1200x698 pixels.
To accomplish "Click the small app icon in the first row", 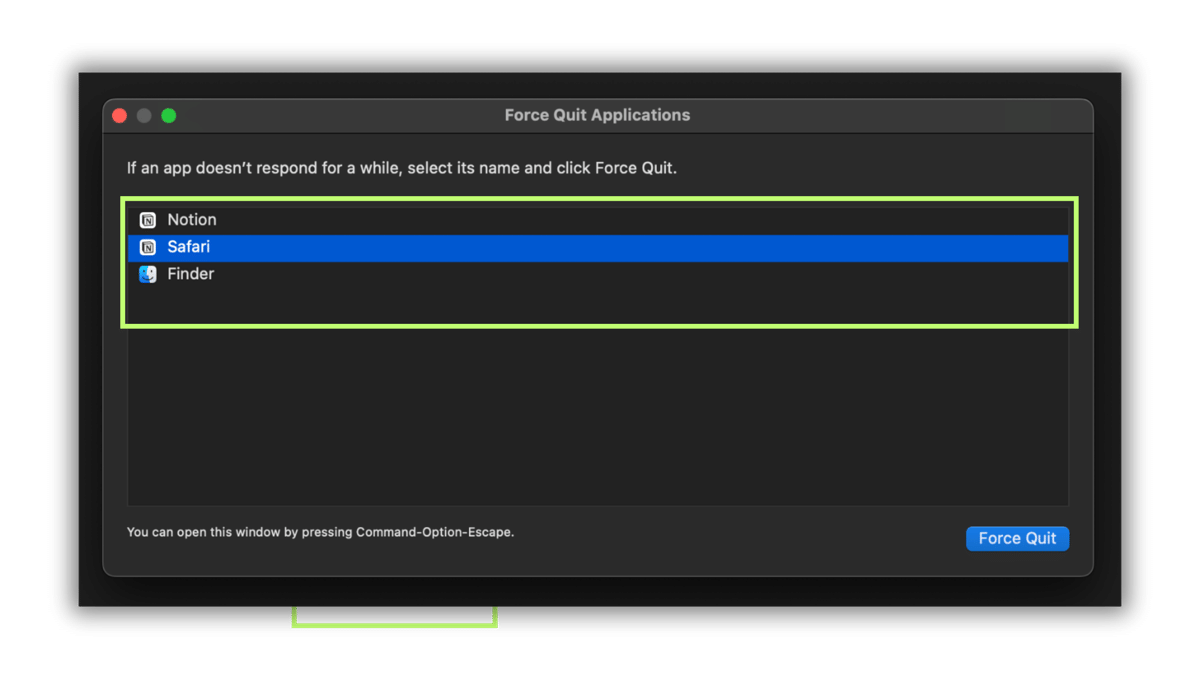I will [x=147, y=219].
